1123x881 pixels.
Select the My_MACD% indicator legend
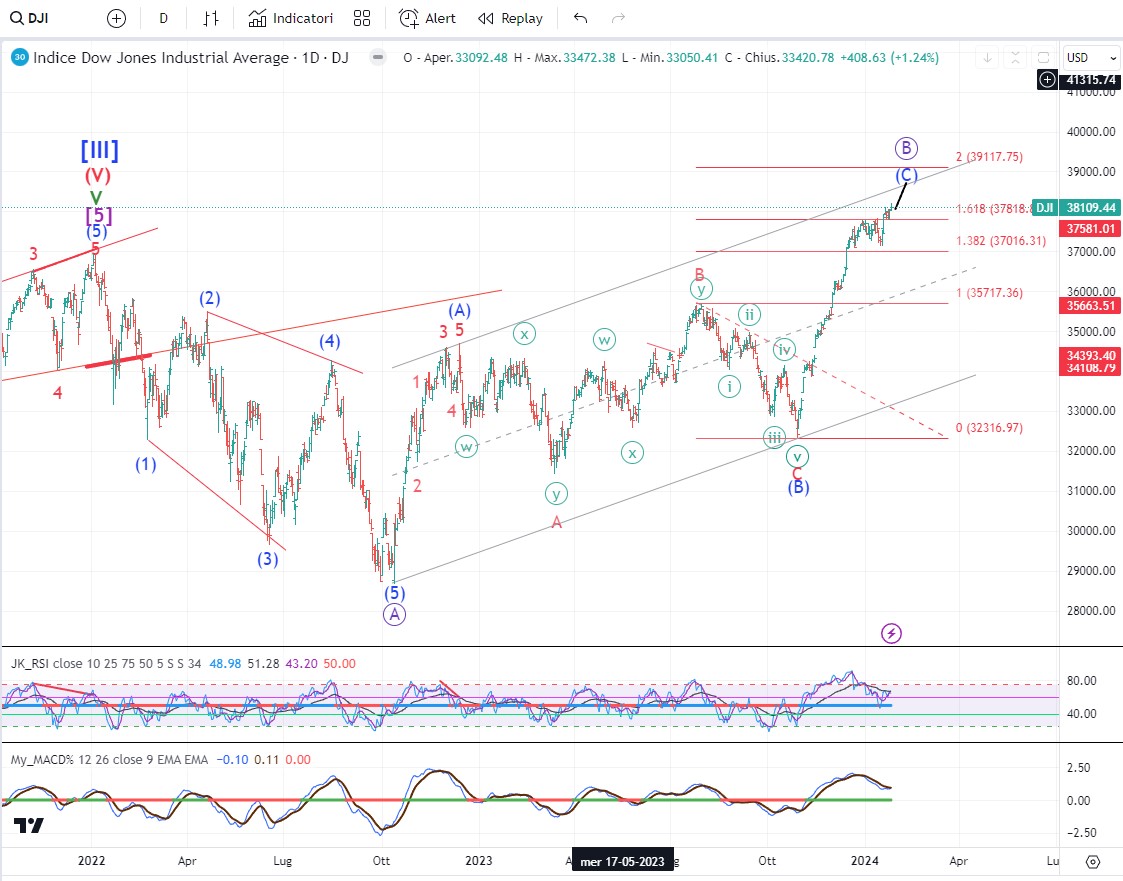pos(109,760)
